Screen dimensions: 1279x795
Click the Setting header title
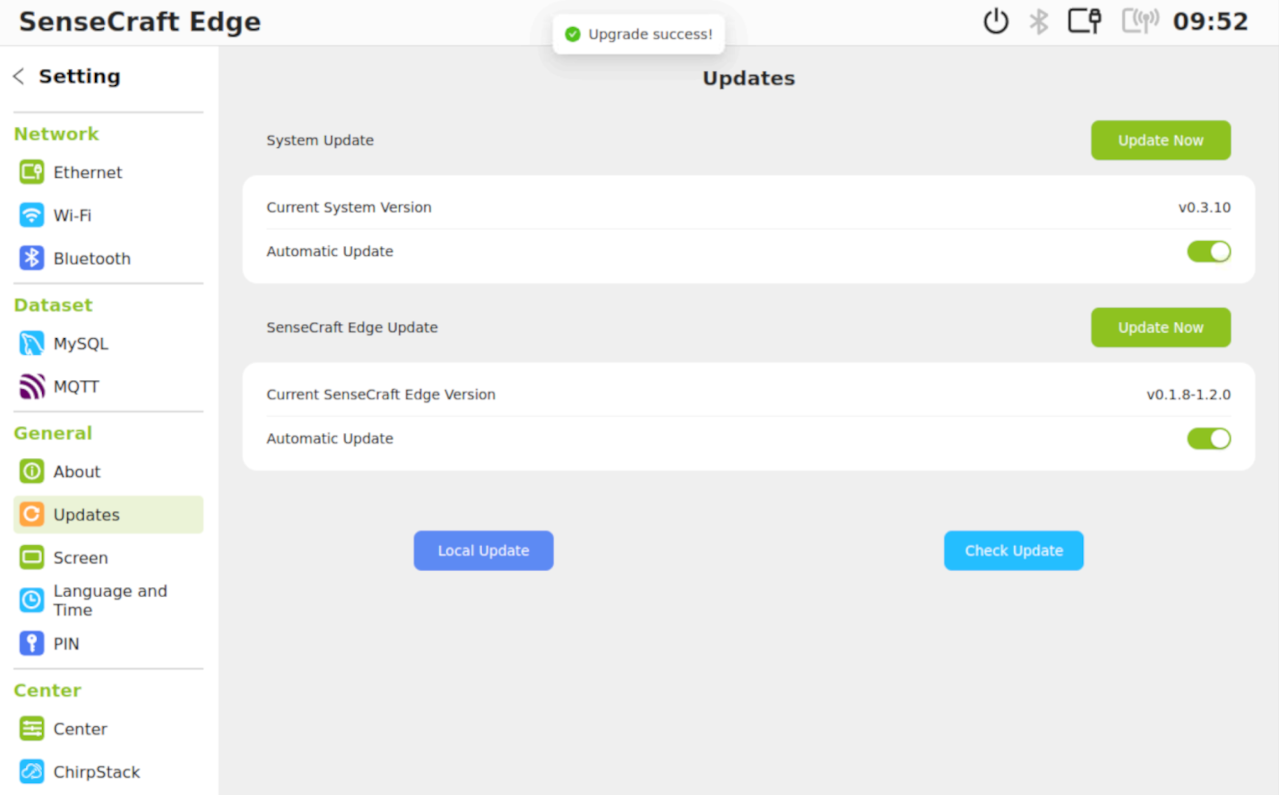click(x=79, y=76)
